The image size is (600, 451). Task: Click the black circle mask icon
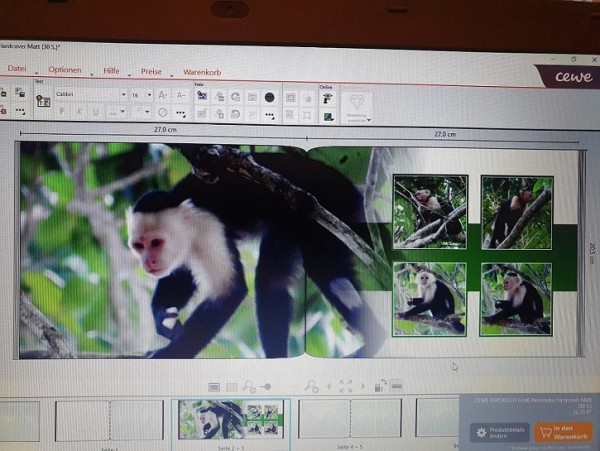tap(269, 98)
